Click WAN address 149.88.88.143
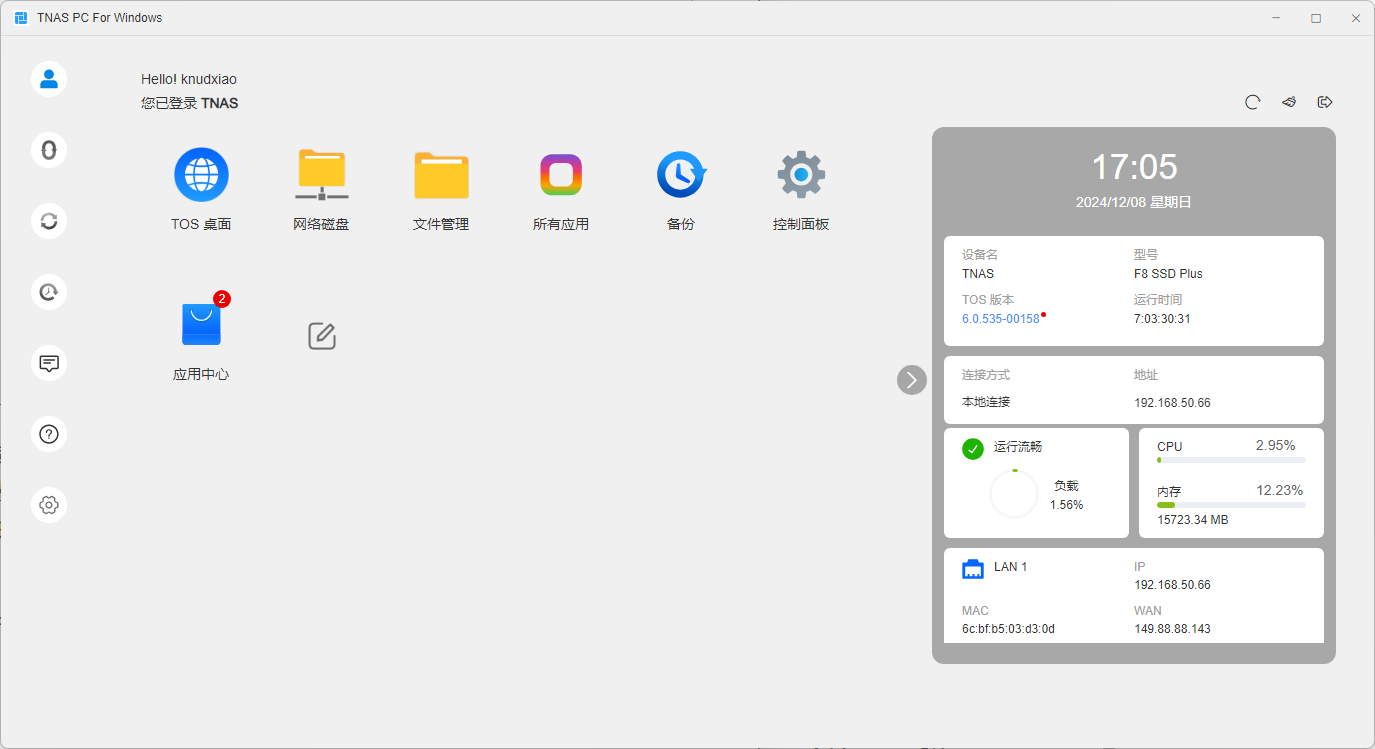Screen dimensions: 1375x749 1172,629
